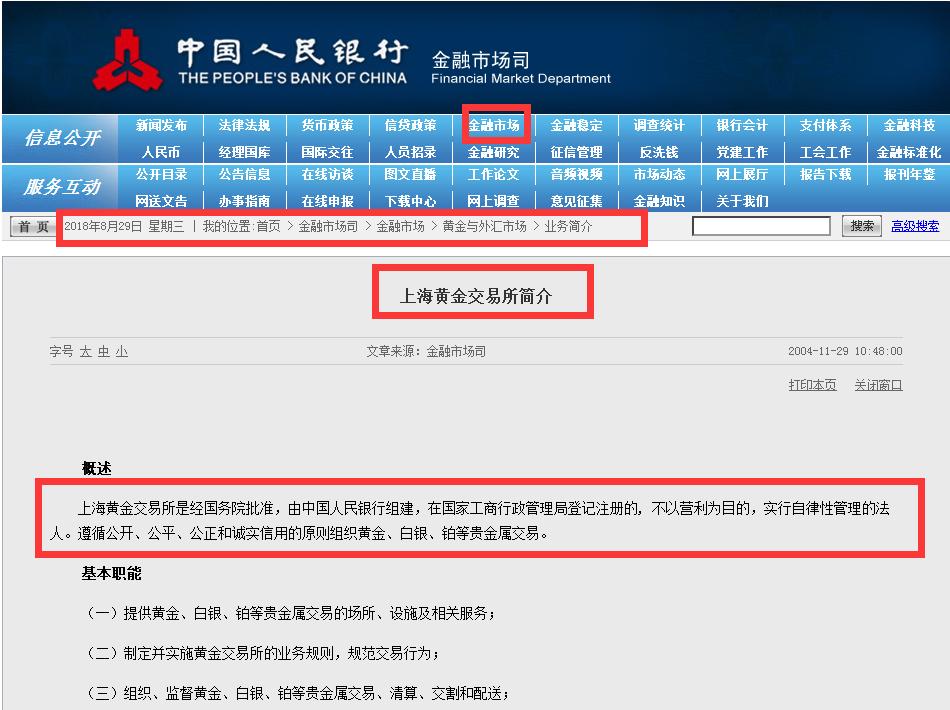The width and height of the screenshot is (950, 710).
Task: Open the 货币政策 section
Action: pos(328,125)
